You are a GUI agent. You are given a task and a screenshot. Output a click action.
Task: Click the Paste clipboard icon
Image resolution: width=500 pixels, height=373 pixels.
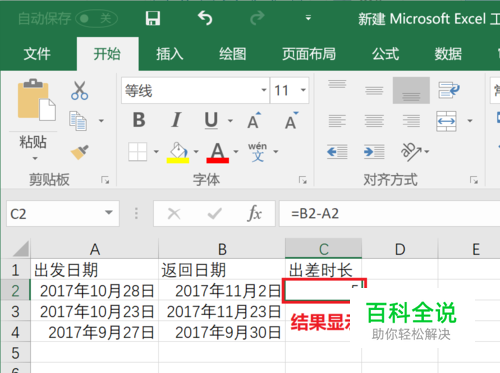pos(36,100)
